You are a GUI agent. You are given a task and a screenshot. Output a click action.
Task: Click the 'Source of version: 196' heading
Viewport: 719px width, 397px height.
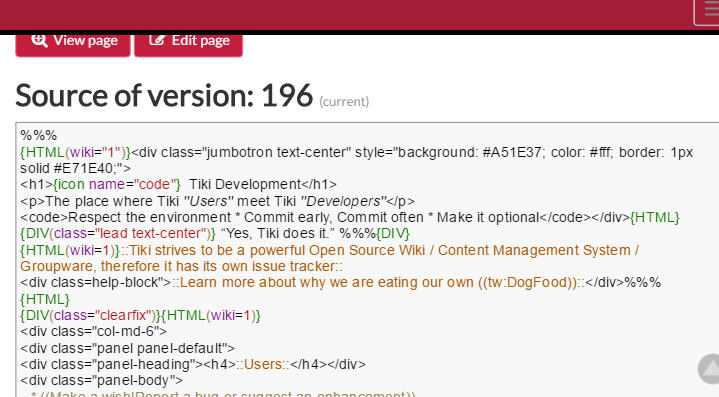click(x=164, y=95)
